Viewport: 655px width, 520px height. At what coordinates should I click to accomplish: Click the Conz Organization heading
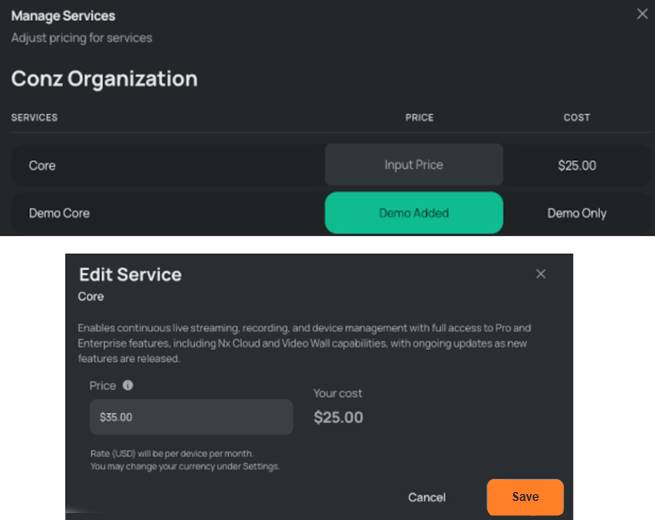click(x=104, y=78)
